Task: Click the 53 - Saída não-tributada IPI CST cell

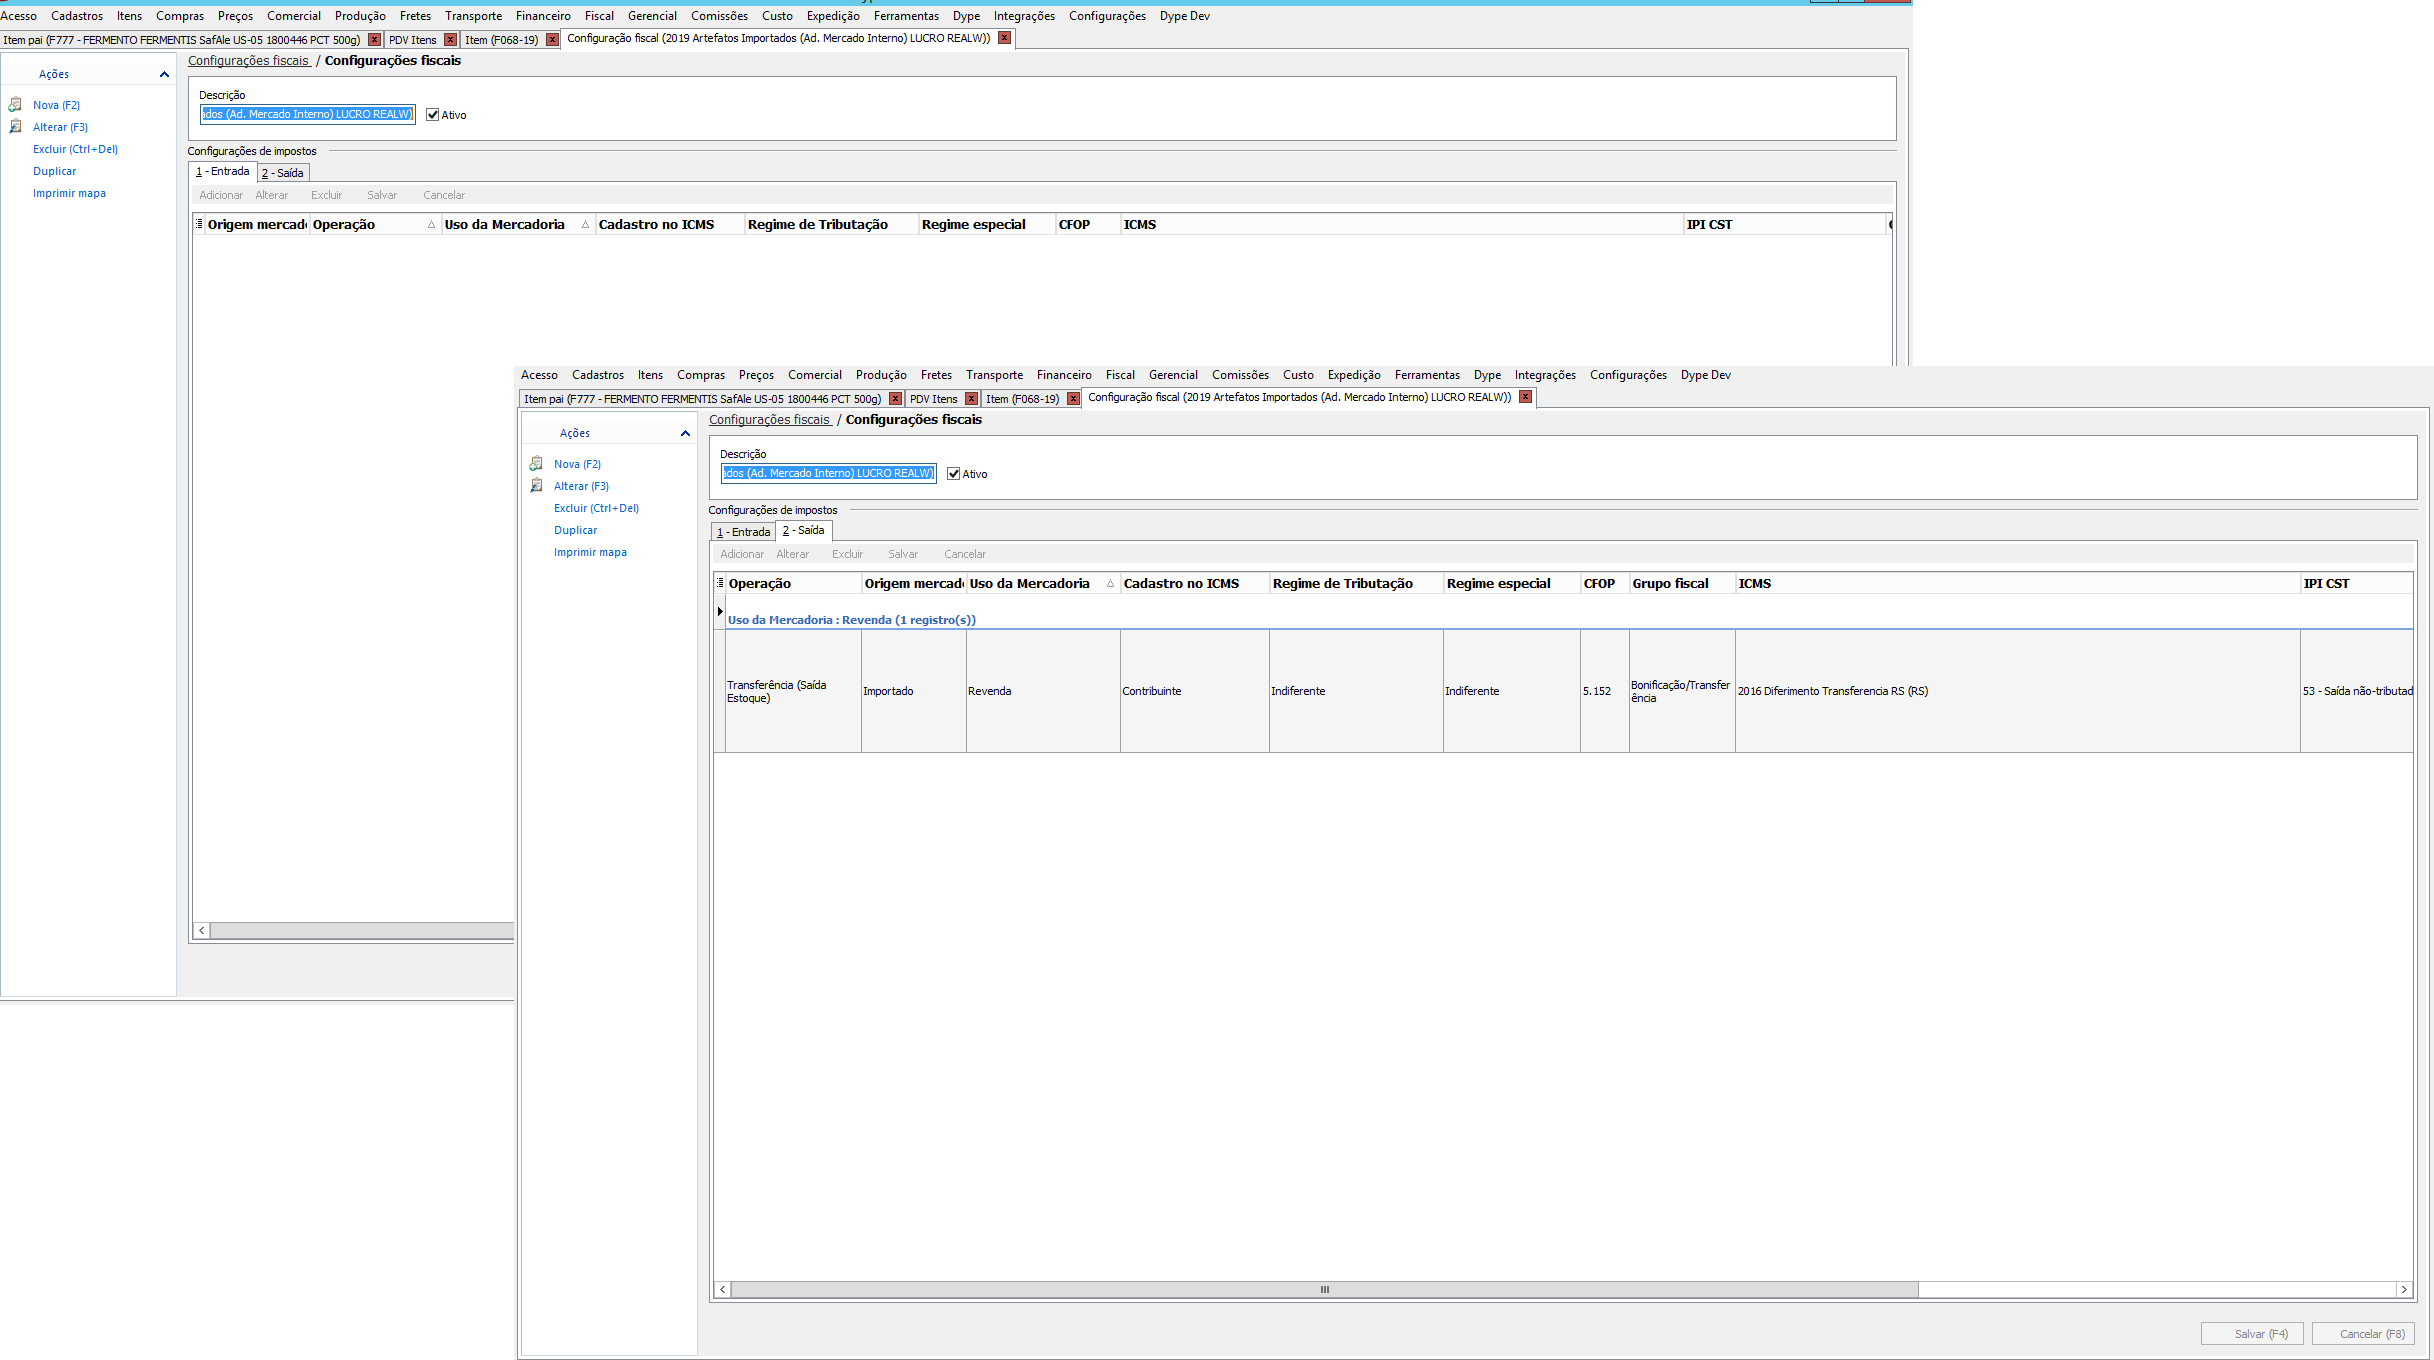Action: coord(2357,691)
